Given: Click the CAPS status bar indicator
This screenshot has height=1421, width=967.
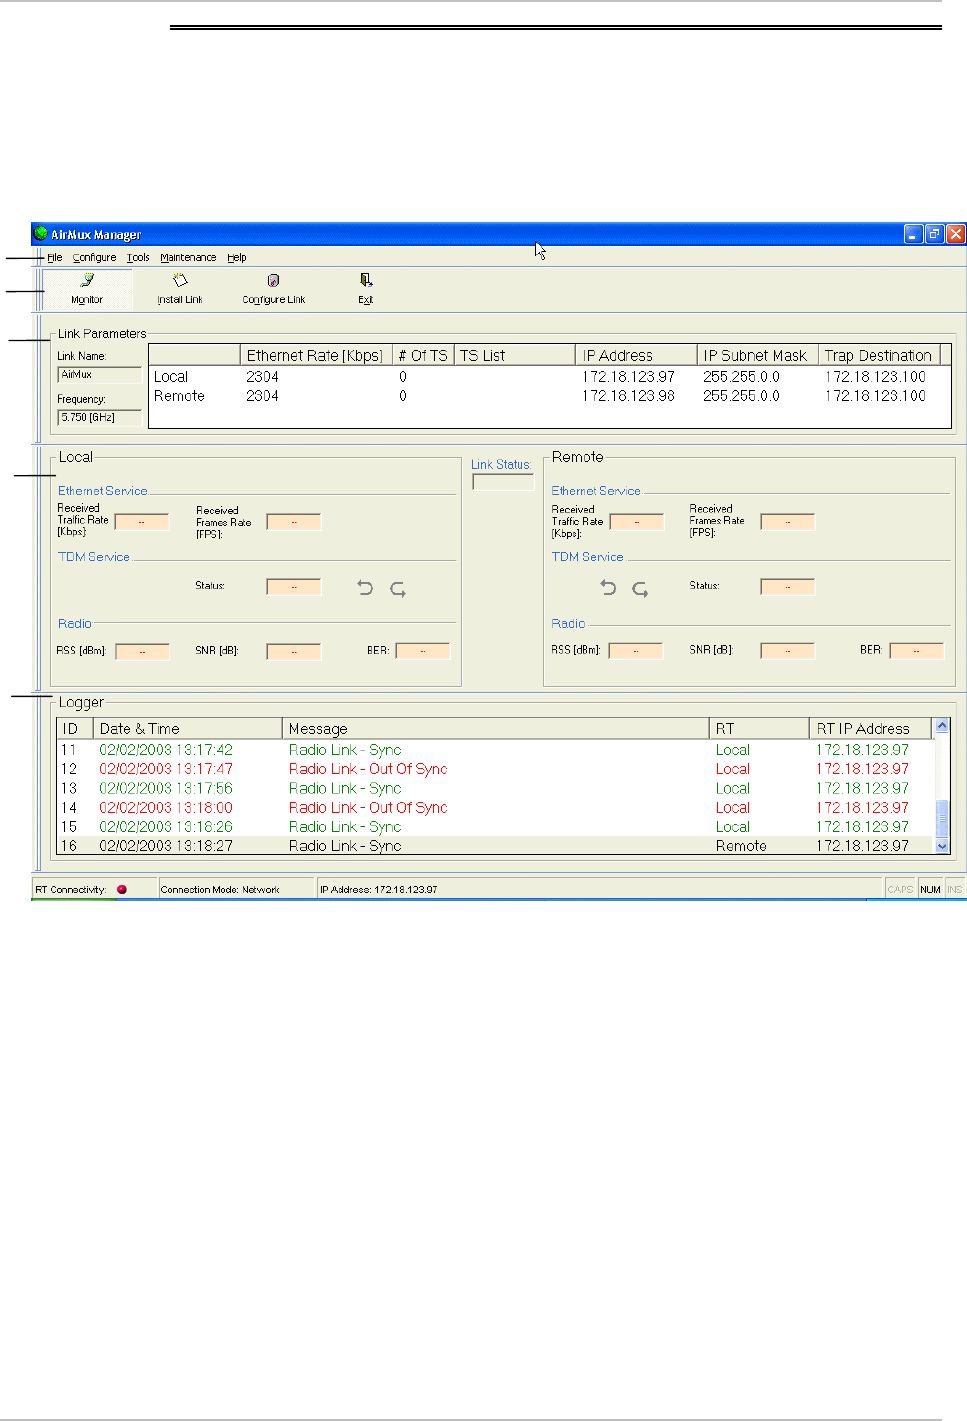Looking at the screenshot, I should (x=900, y=889).
